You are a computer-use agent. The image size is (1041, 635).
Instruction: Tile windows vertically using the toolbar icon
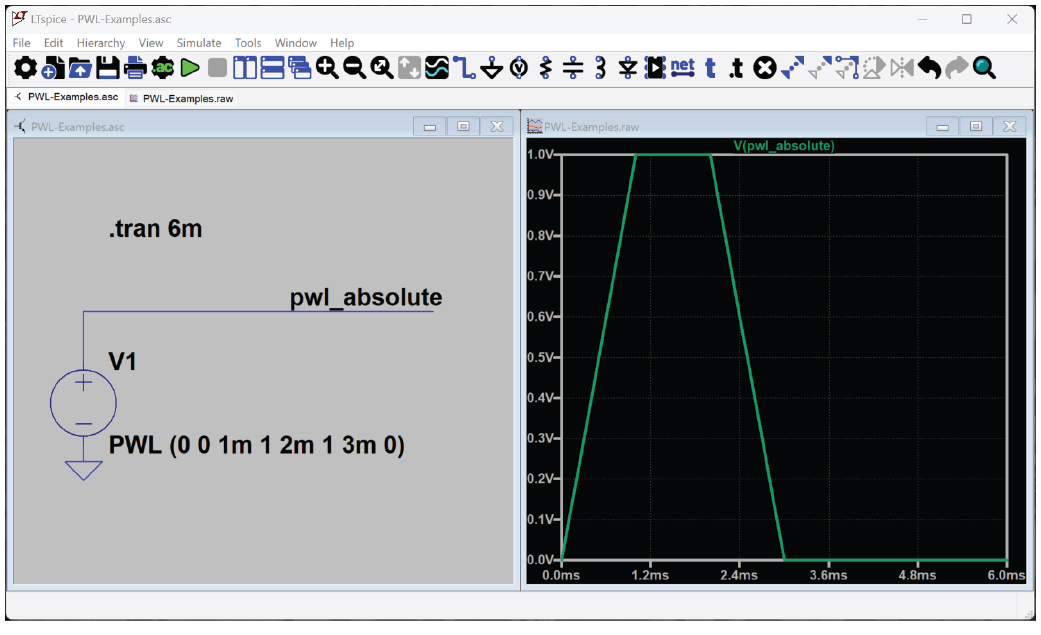click(x=245, y=68)
